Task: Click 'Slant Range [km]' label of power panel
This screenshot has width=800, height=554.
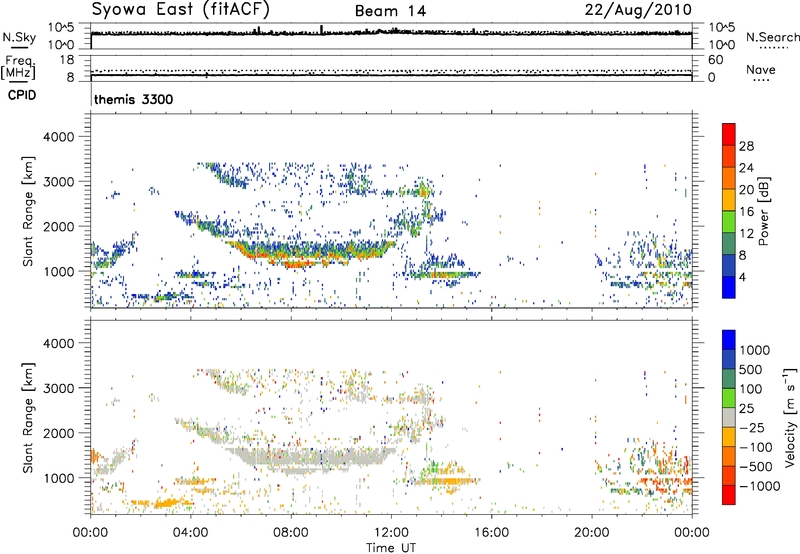Action: 28,211
